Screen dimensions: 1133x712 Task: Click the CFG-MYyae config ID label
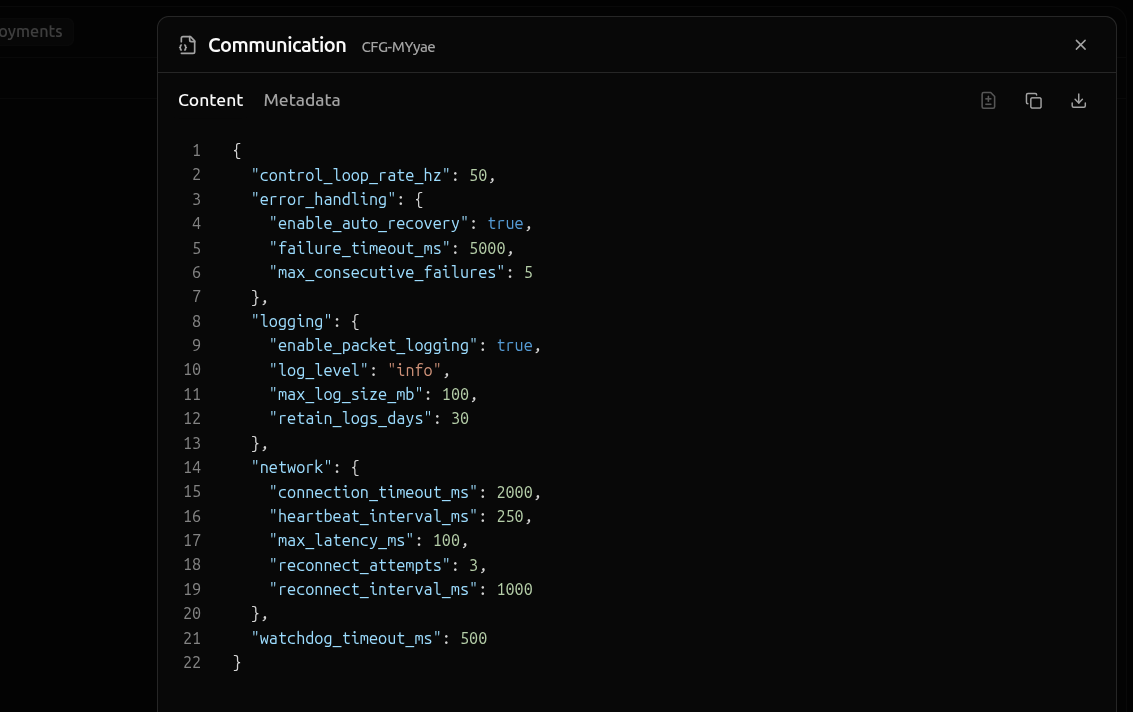click(x=398, y=47)
